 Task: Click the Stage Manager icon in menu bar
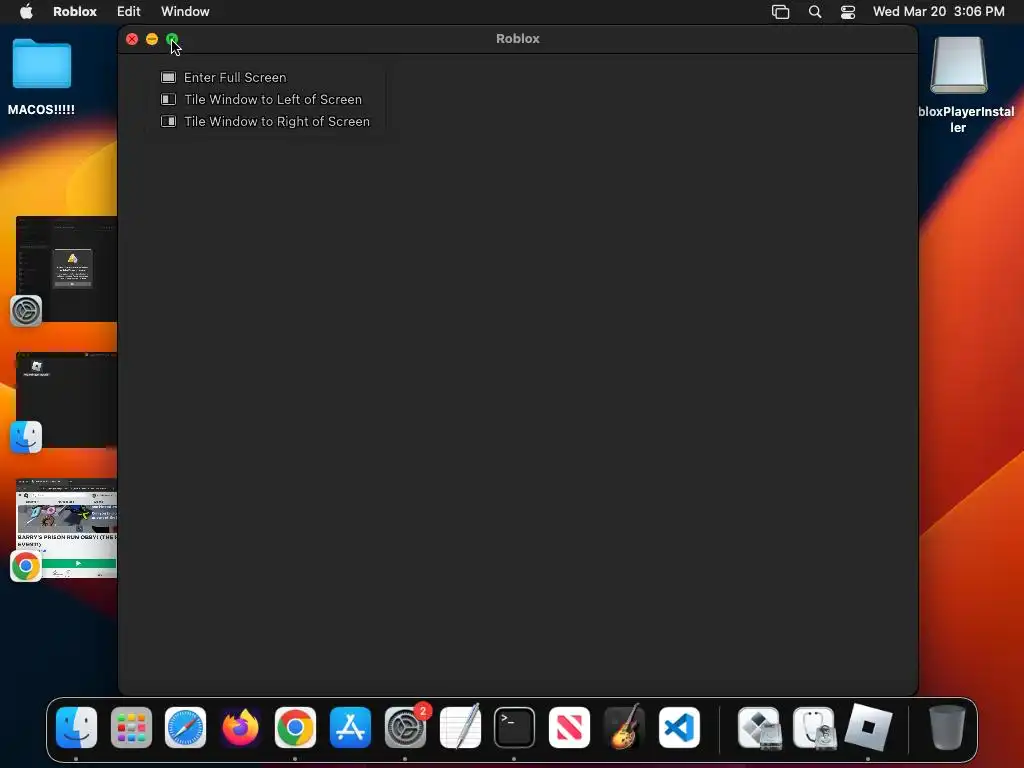coord(780,12)
